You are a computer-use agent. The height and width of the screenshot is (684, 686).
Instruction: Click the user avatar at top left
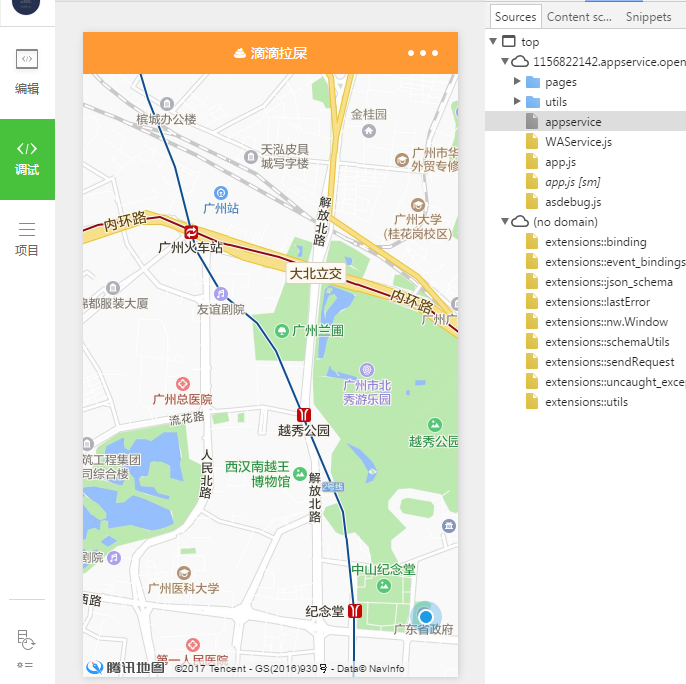click(26, 6)
